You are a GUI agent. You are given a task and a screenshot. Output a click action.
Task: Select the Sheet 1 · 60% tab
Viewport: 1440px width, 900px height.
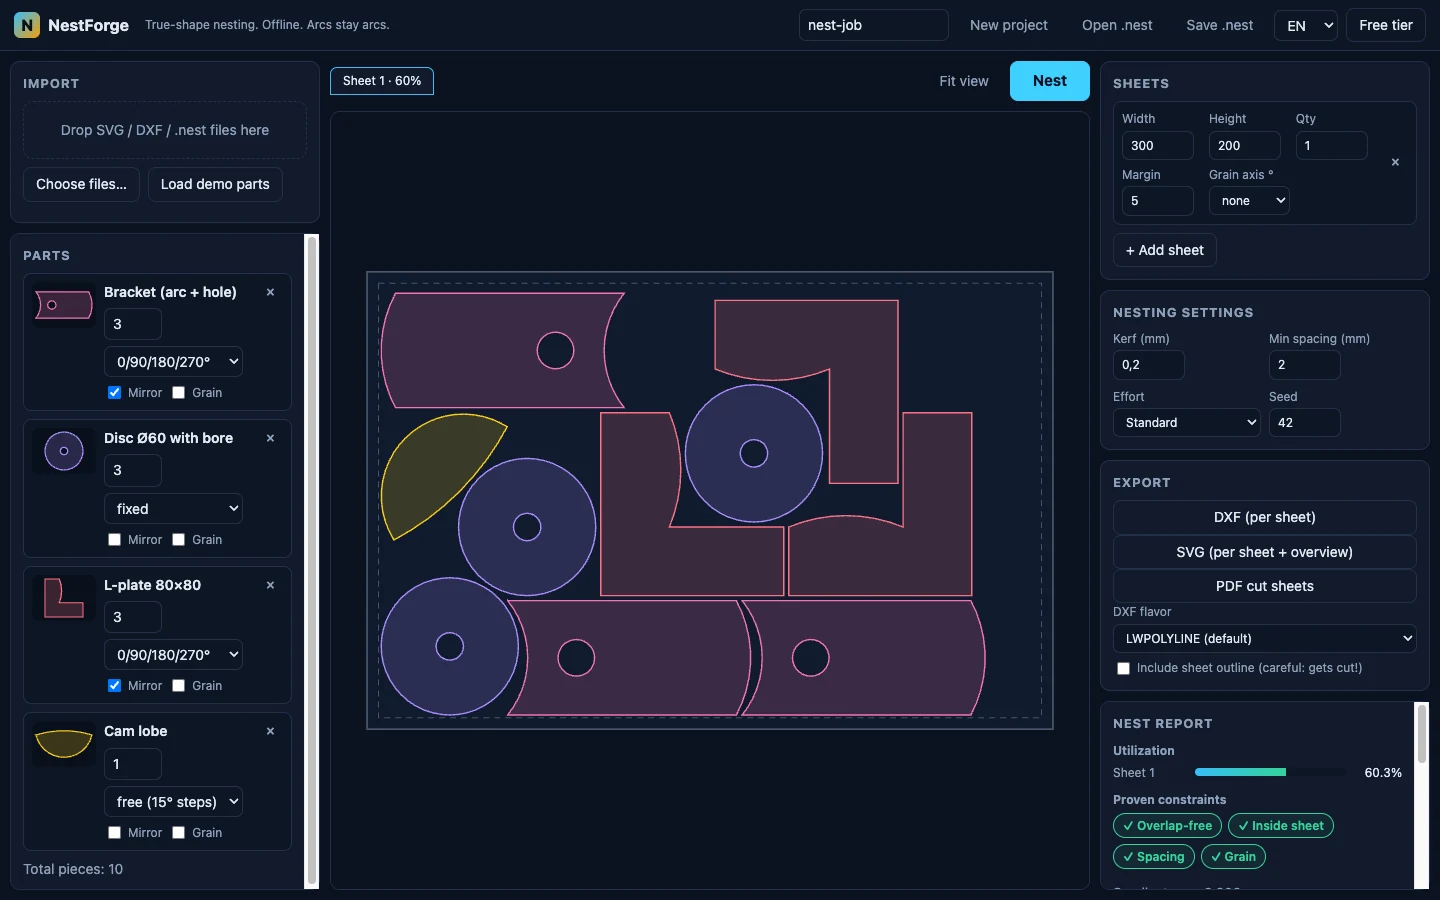point(382,81)
